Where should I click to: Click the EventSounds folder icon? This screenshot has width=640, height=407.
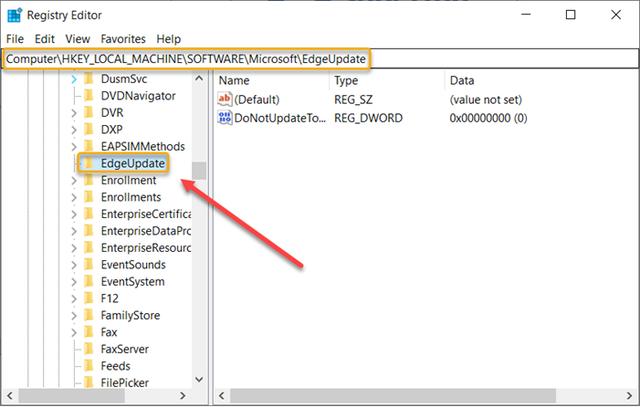pos(88,265)
